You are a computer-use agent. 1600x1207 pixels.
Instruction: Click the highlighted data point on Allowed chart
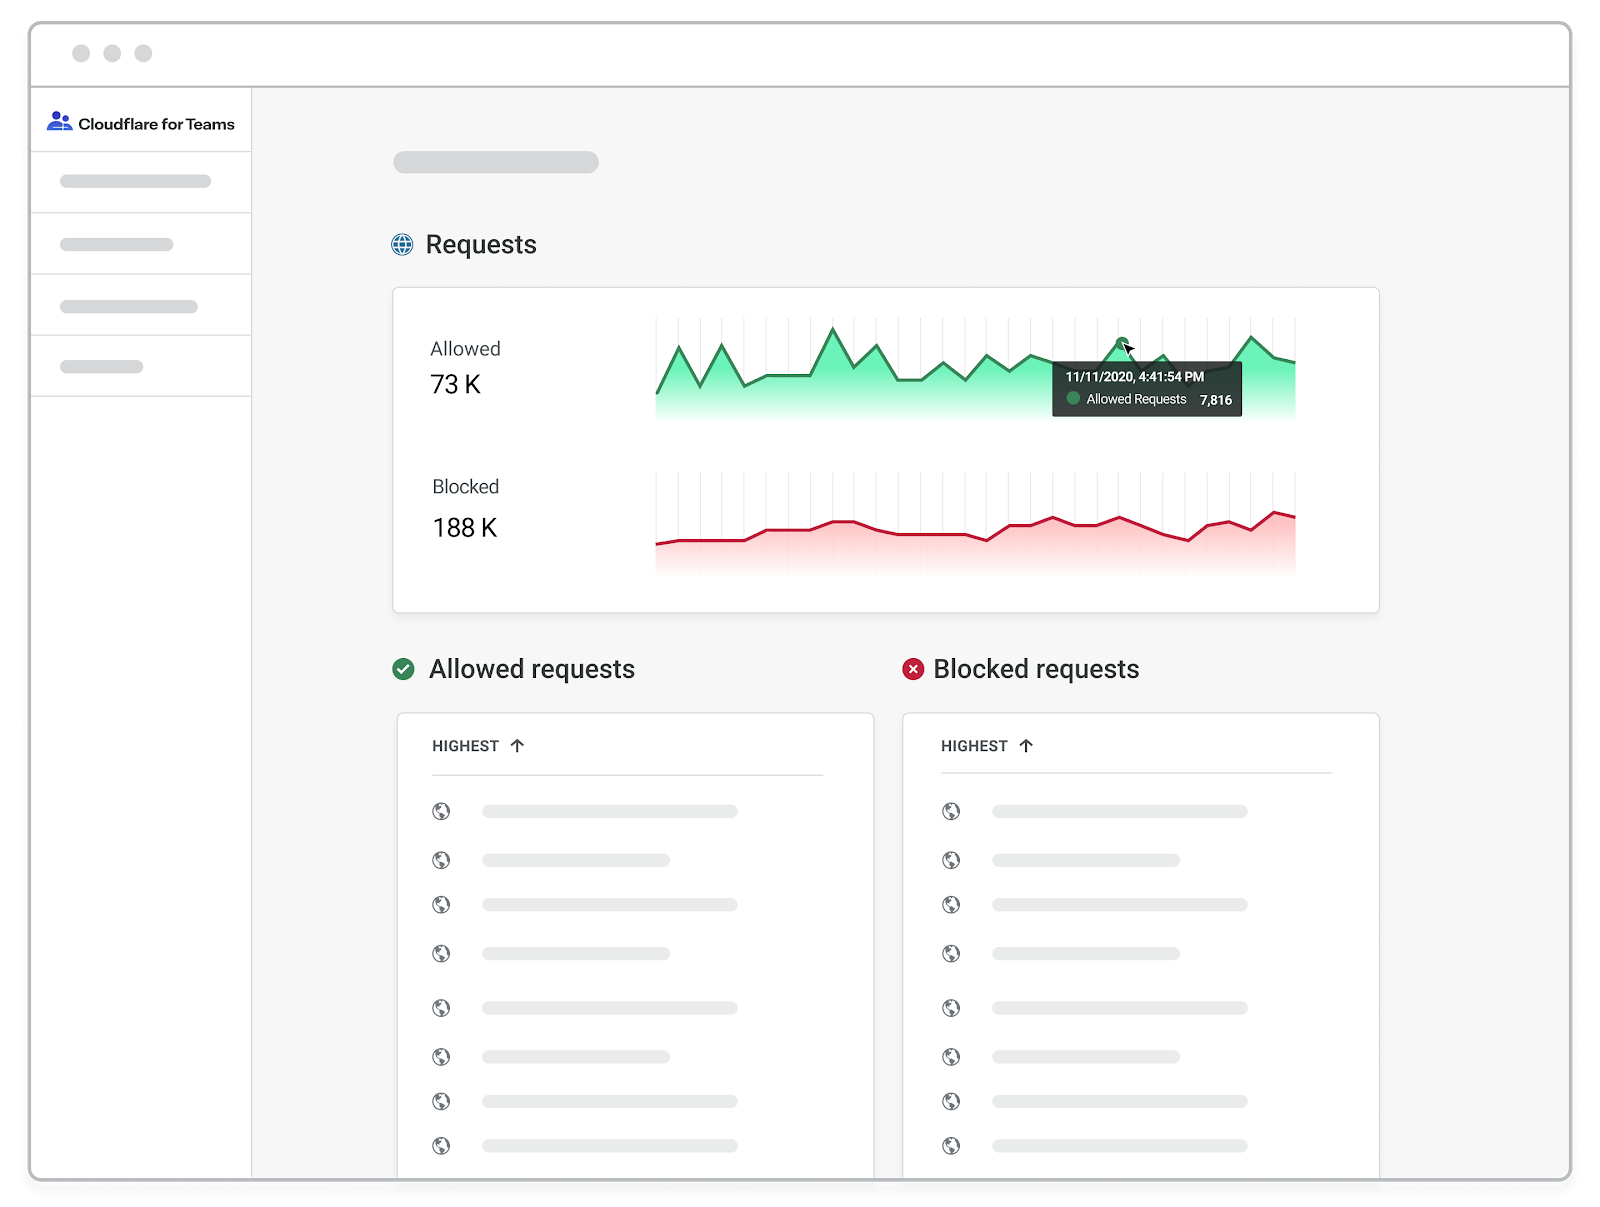pyautogui.click(x=1121, y=342)
